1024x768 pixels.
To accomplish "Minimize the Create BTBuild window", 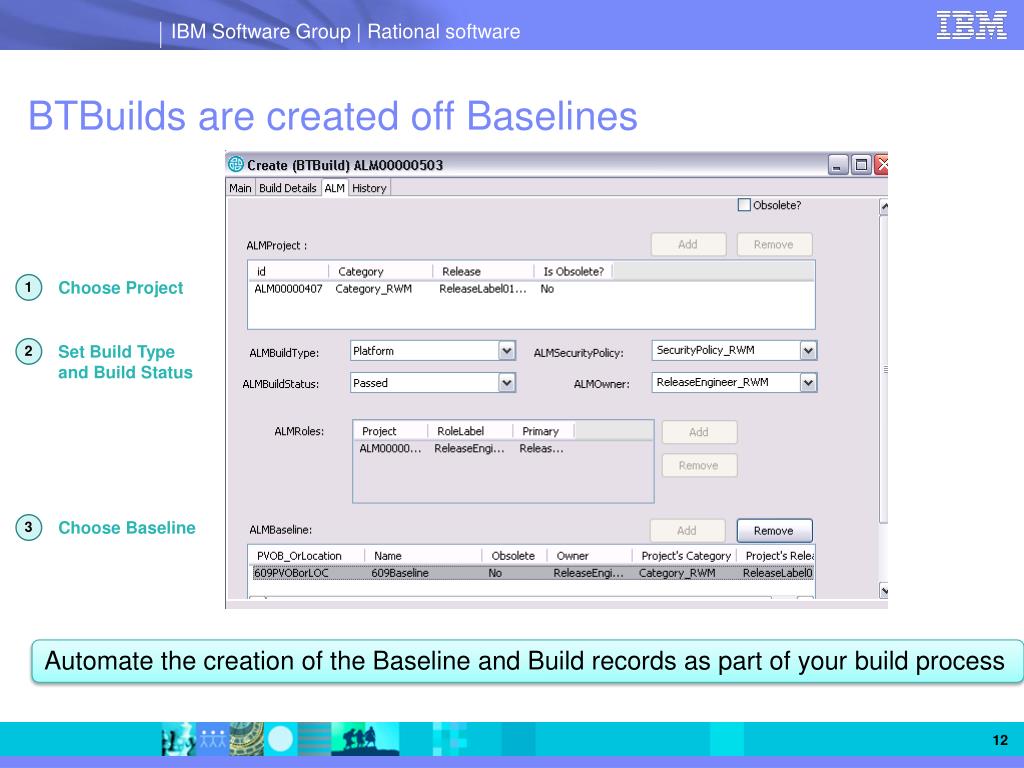I will click(838, 165).
